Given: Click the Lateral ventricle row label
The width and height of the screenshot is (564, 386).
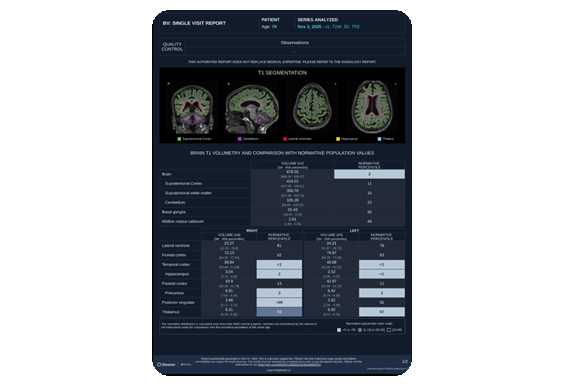Looking at the screenshot, I should (176, 246).
